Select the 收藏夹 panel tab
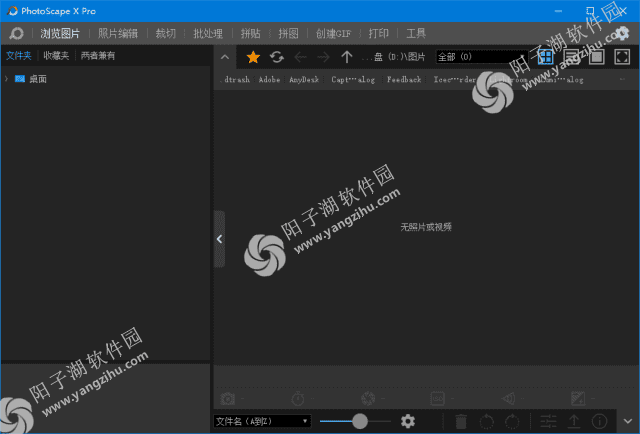Viewport: 640px width, 434px height. (56, 56)
